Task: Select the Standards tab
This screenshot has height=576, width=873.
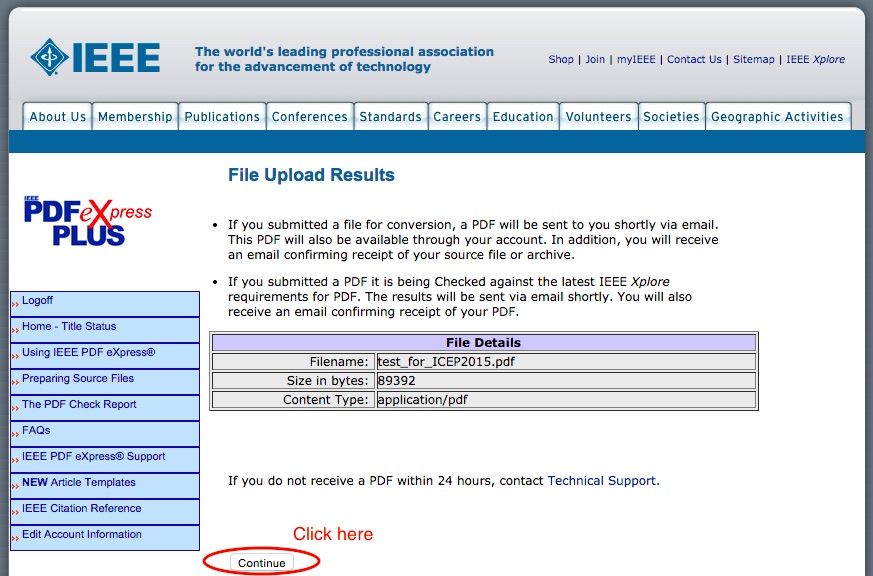Action: [x=390, y=117]
